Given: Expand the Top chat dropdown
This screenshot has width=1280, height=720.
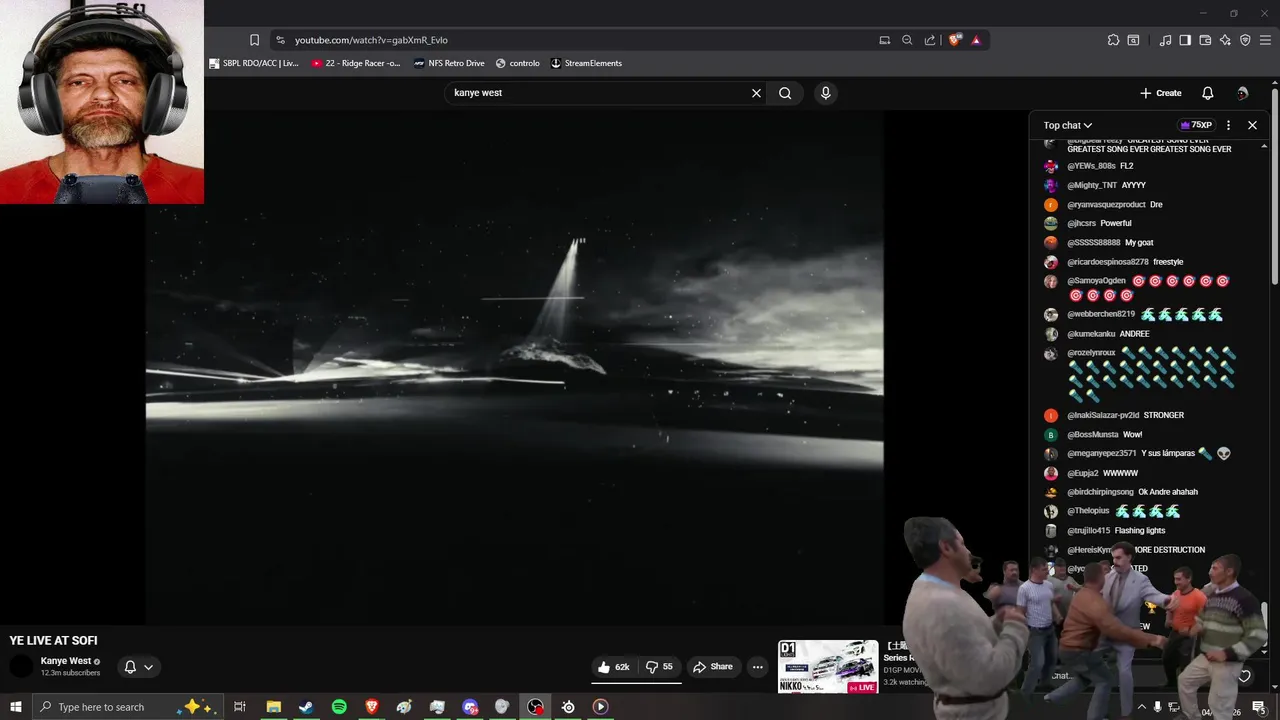Looking at the screenshot, I should pyautogui.click(x=1068, y=125).
